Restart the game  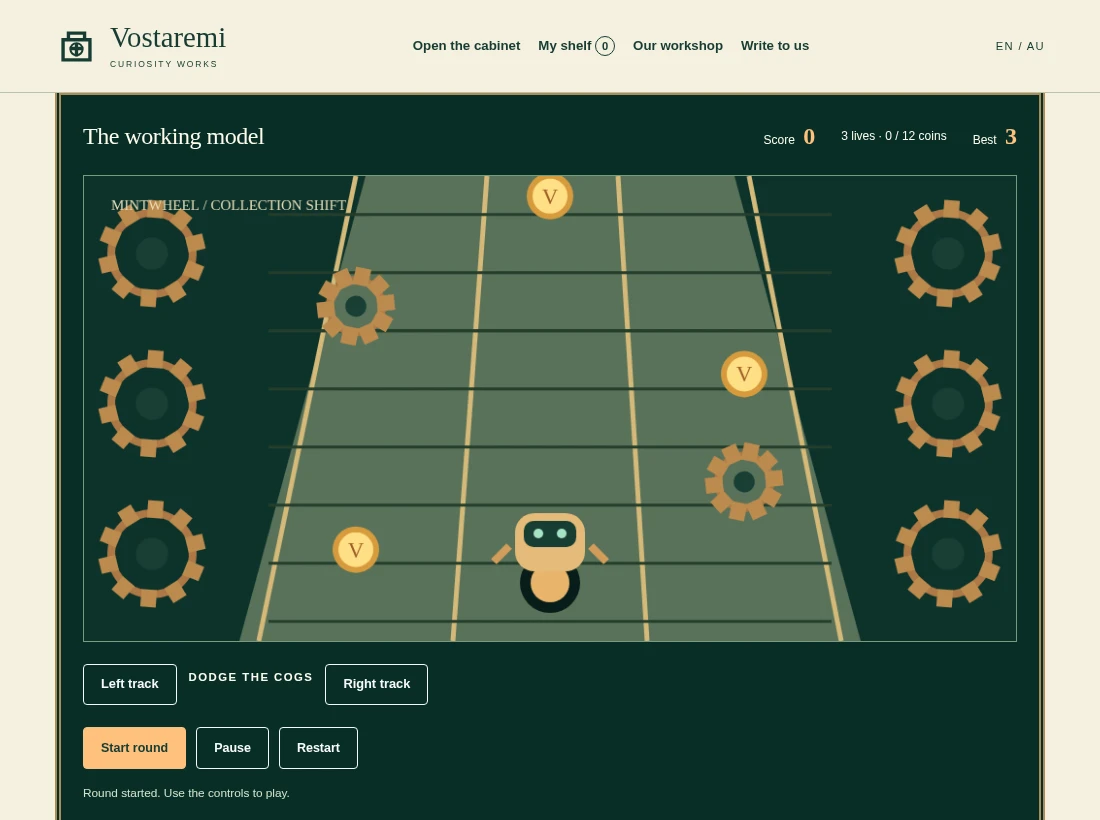click(x=318, y=748)
